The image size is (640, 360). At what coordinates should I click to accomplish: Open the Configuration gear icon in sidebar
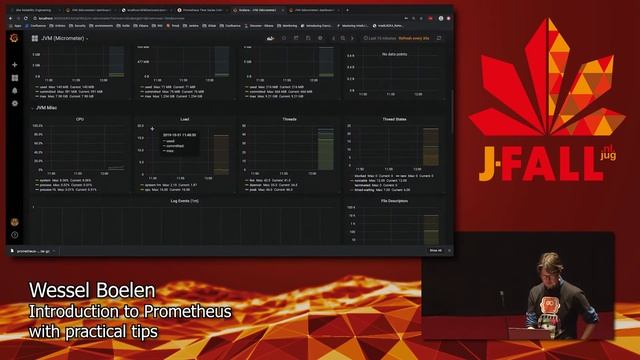pos(15,104)
